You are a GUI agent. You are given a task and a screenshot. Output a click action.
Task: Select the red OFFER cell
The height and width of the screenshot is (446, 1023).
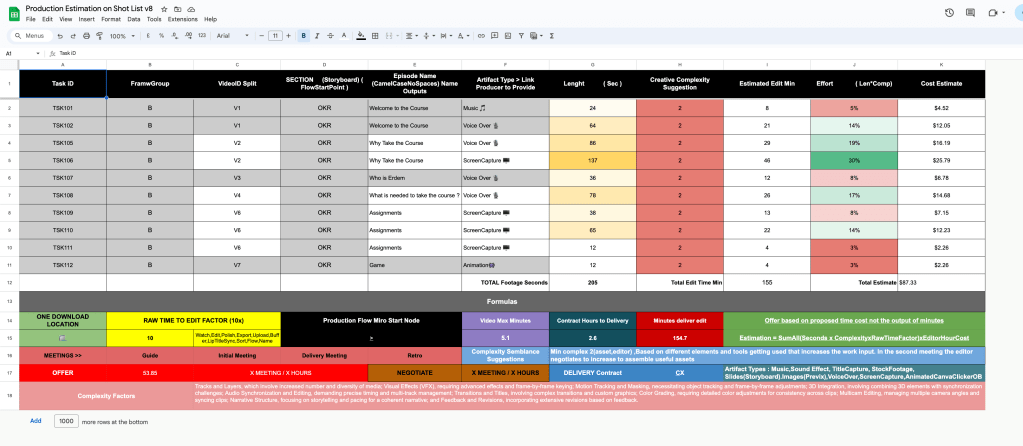click(x=63, y=372)
